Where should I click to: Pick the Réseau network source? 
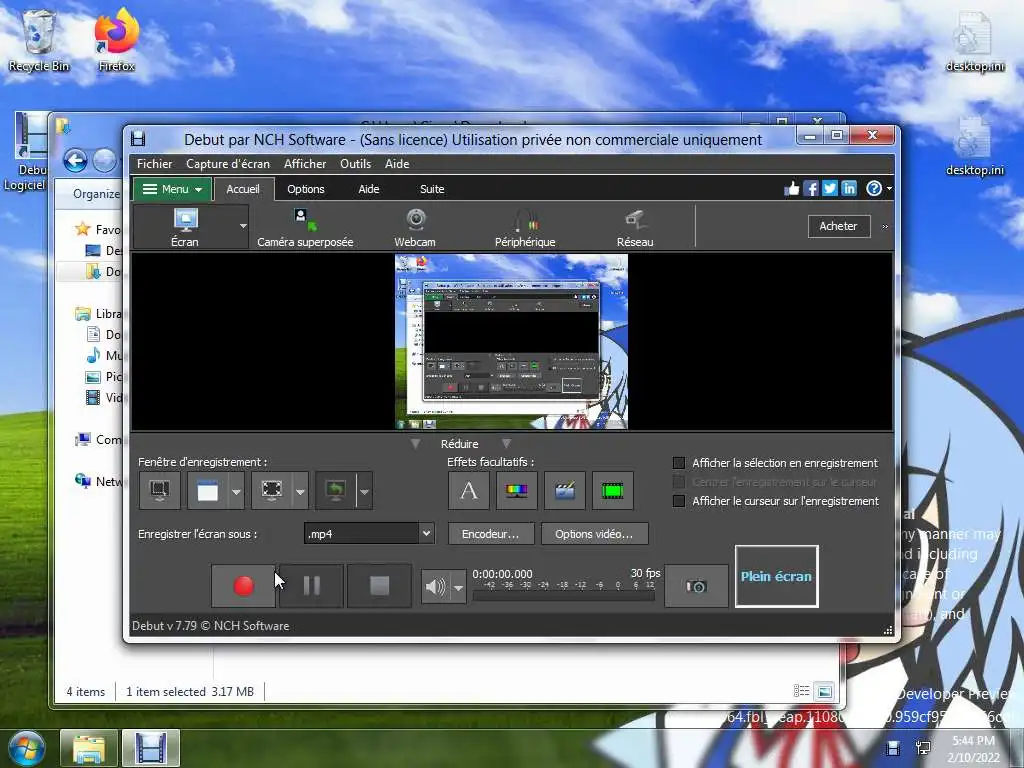click(635, 227)
